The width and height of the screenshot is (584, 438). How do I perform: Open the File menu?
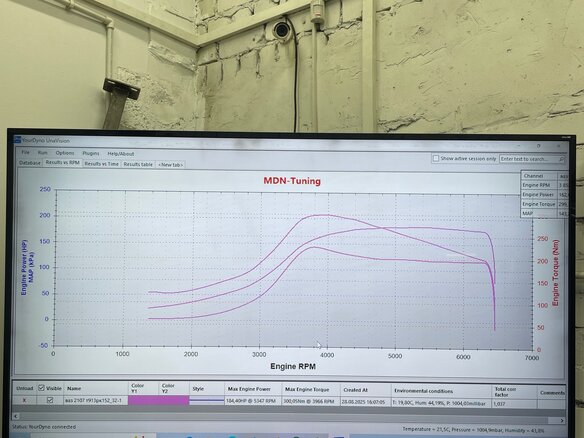[25, 152]
